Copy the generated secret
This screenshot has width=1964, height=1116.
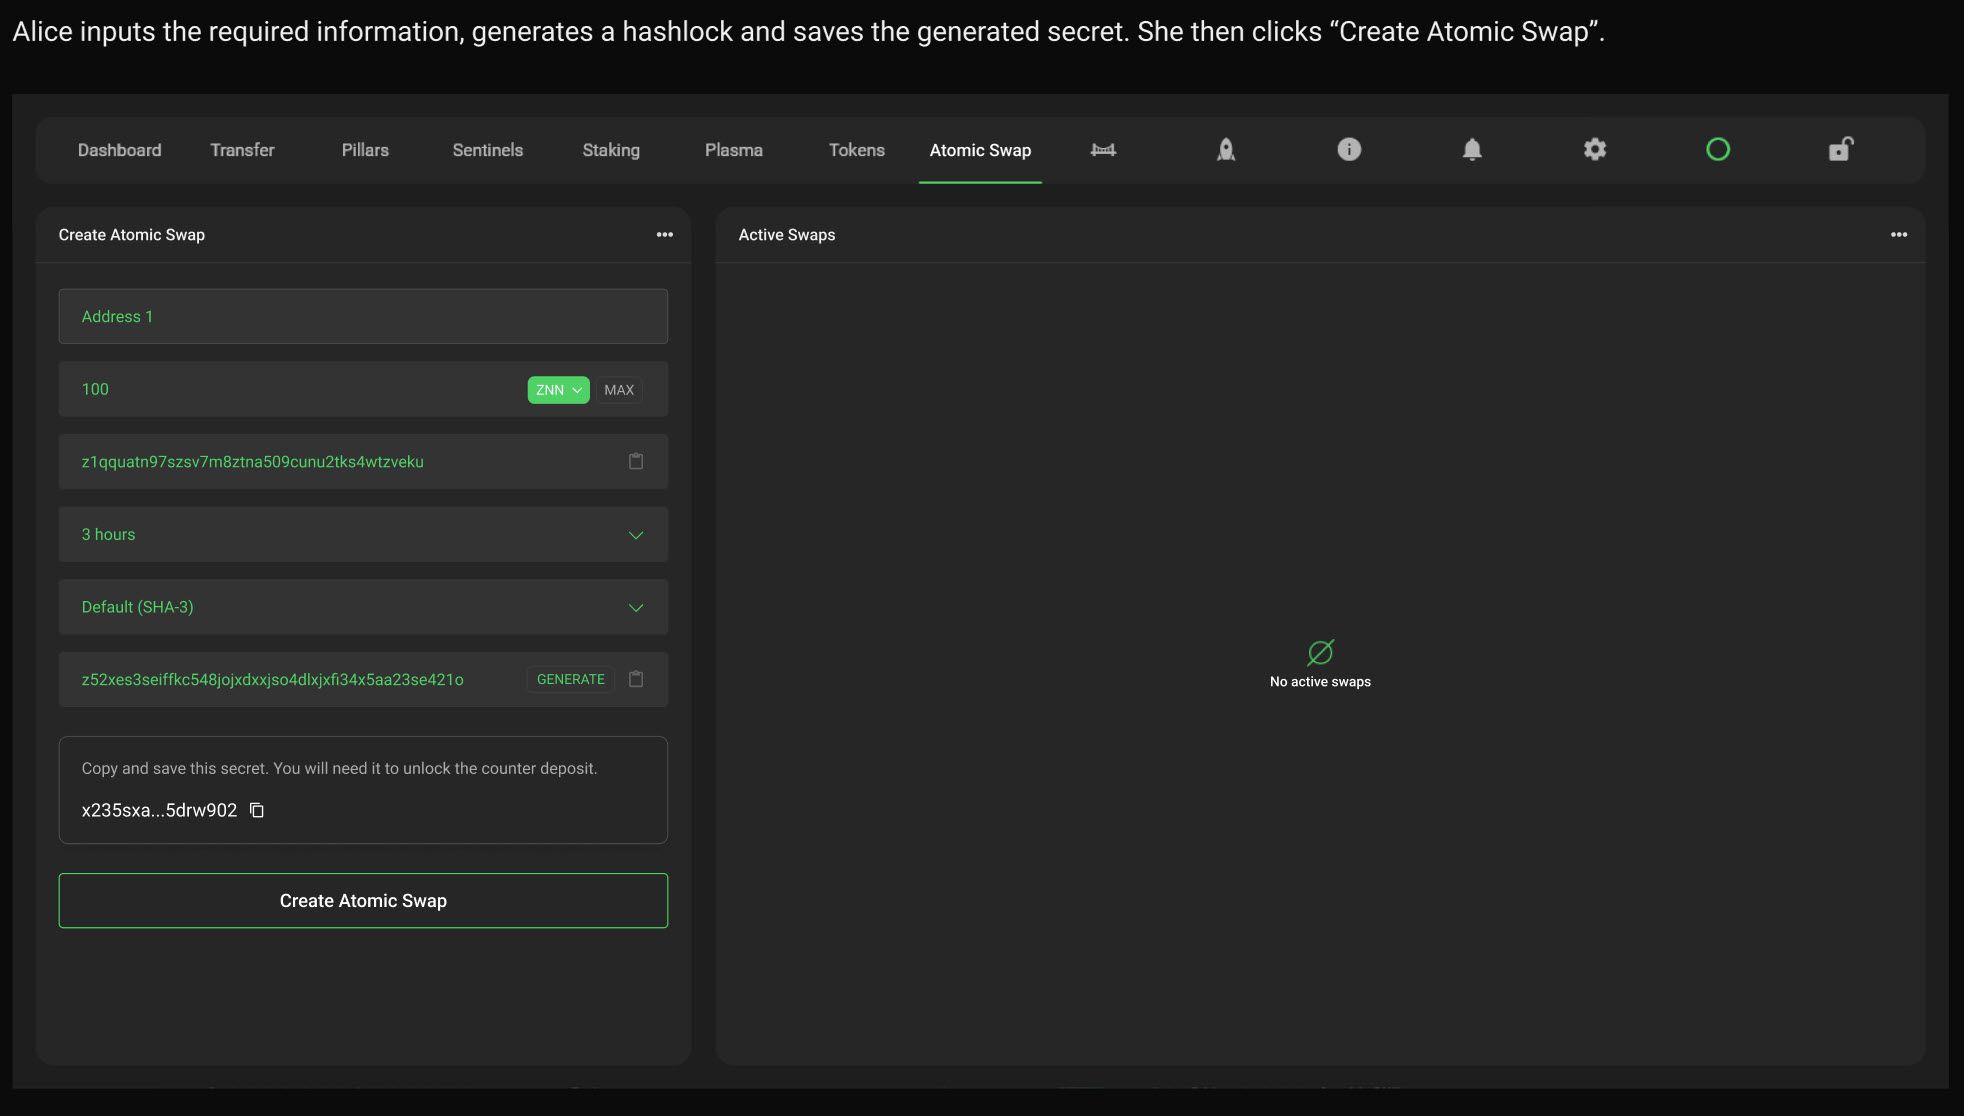click(x=257, y=810)
